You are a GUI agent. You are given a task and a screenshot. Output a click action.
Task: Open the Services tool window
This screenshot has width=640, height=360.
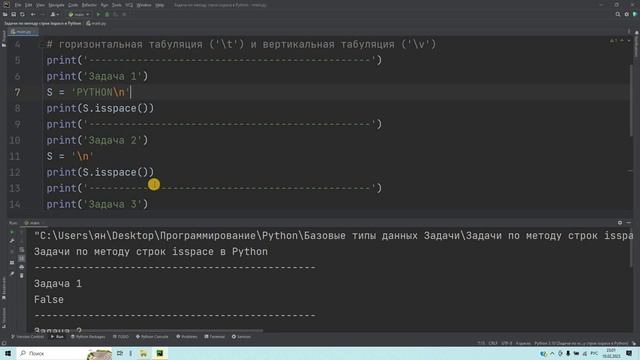(x=241, y=337)
